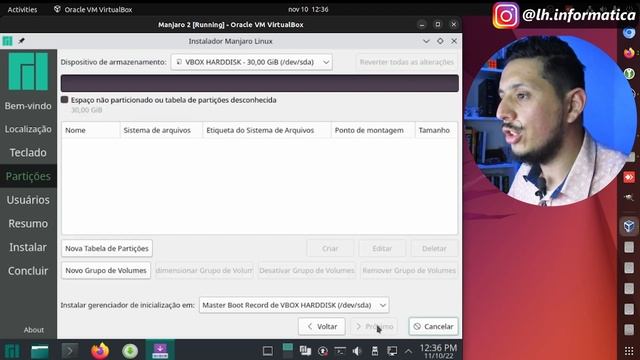Select the Bem-vindo step in sidebar

28,106
